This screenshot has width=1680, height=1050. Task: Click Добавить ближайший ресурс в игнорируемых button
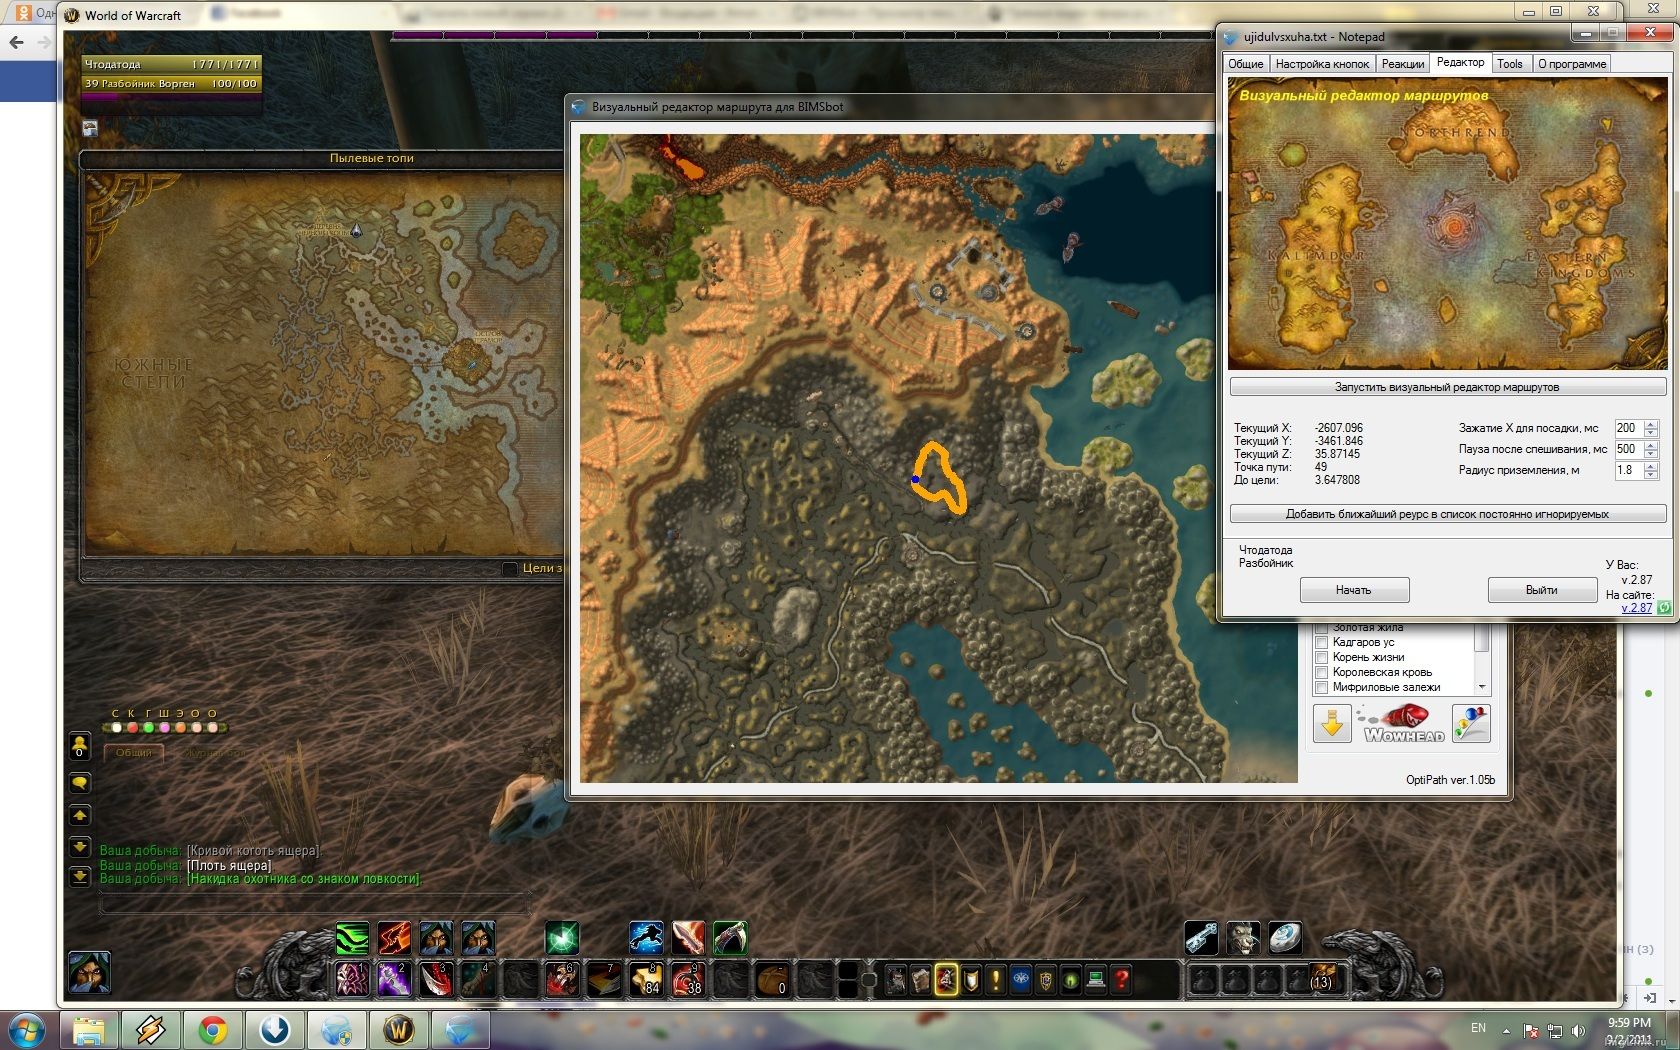[x=1447, y=514]
